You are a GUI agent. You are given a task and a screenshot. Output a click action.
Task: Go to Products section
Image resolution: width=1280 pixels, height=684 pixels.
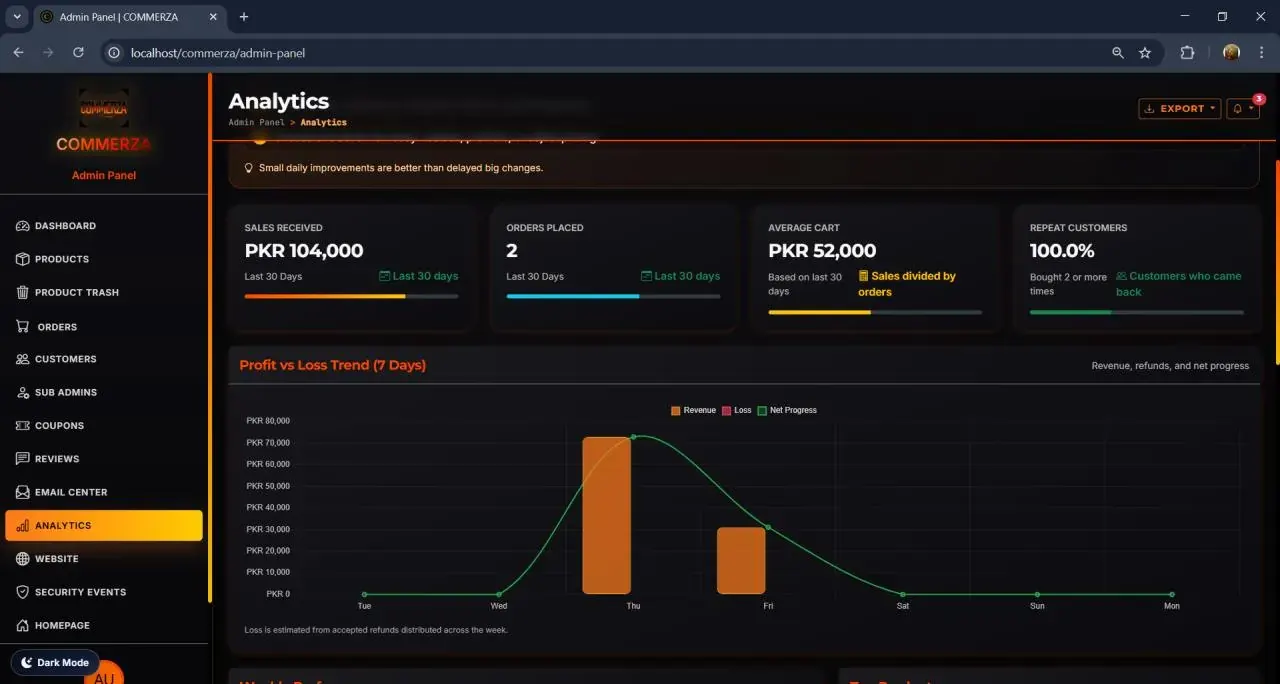(x=104, y=259)
